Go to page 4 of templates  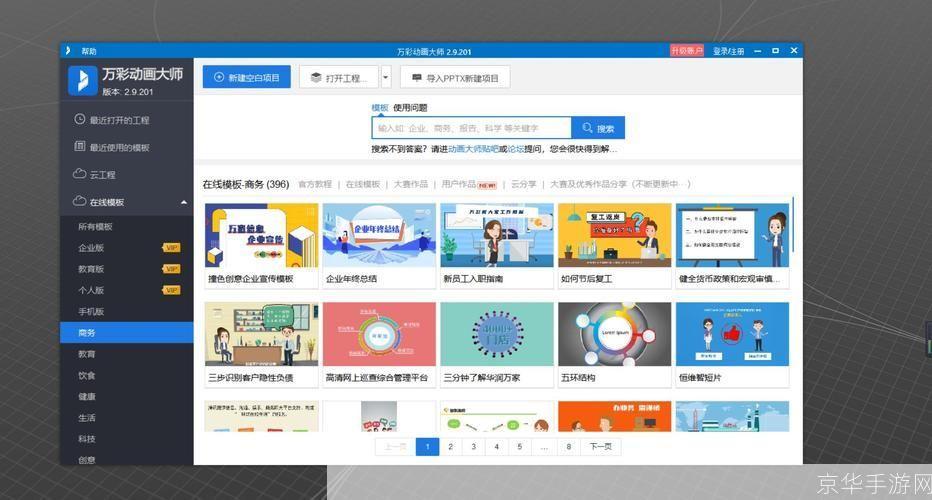(x=497, y=446)
